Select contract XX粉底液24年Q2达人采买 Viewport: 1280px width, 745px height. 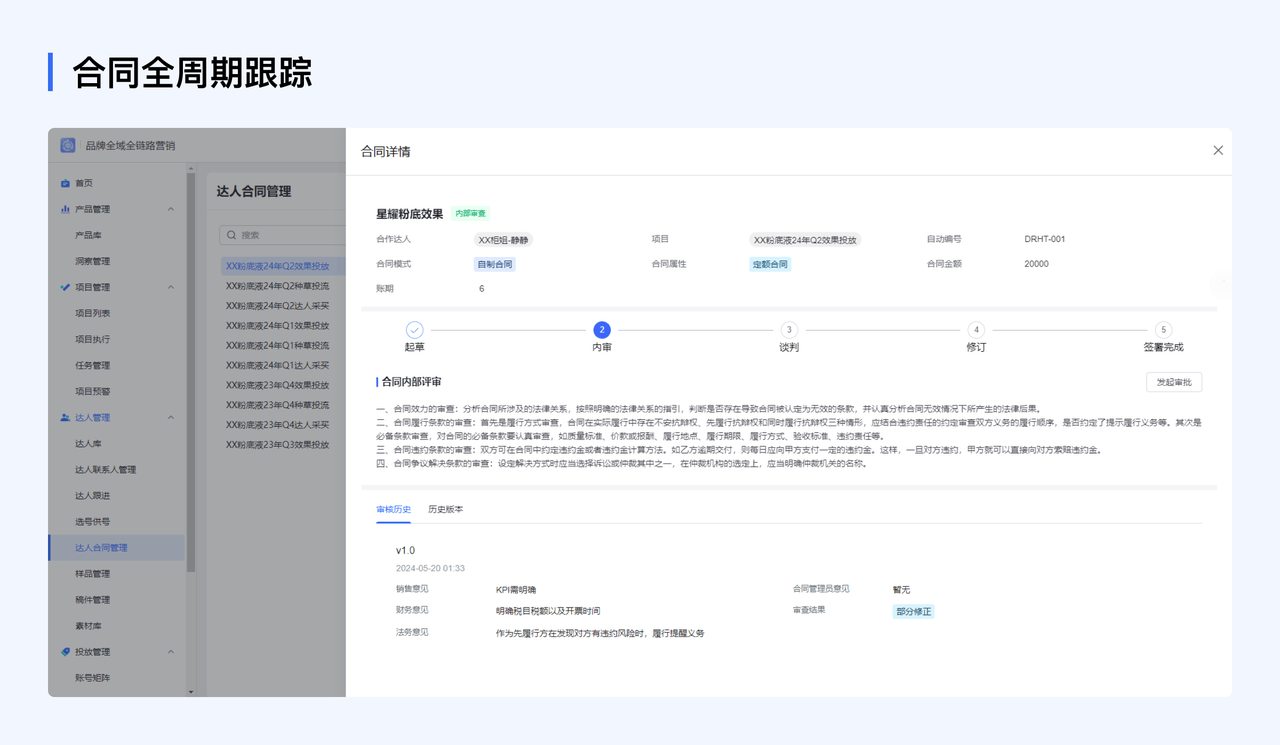(x=277, y=305)
